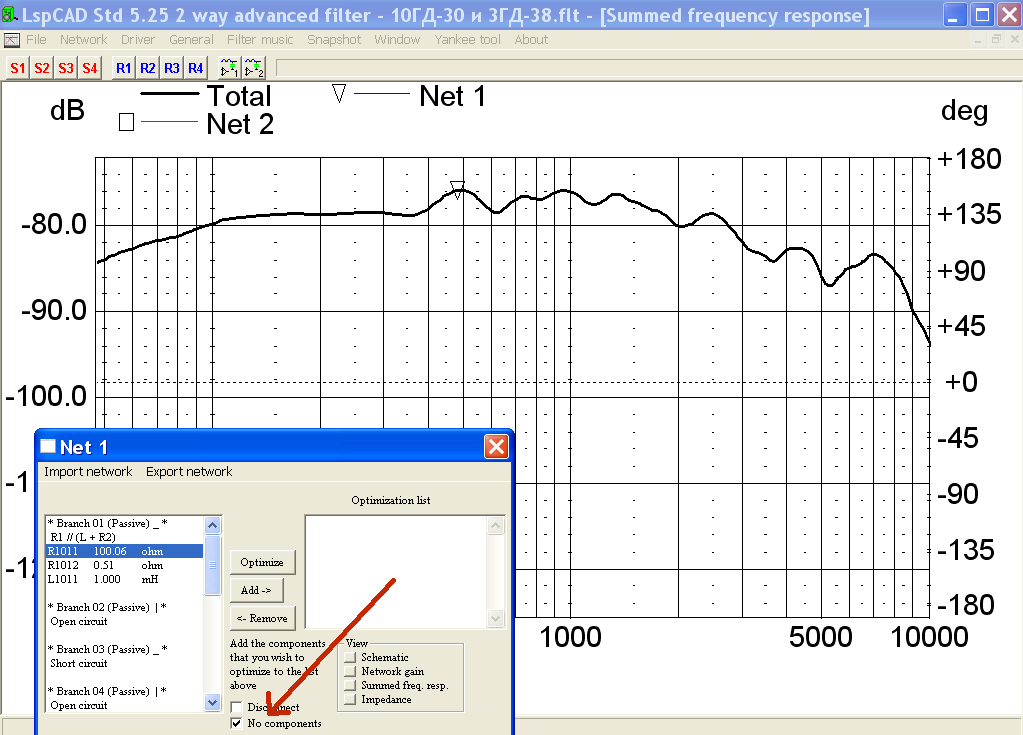Click the S2 snapshot store button

pyautogui.click(x=42, y=68)
